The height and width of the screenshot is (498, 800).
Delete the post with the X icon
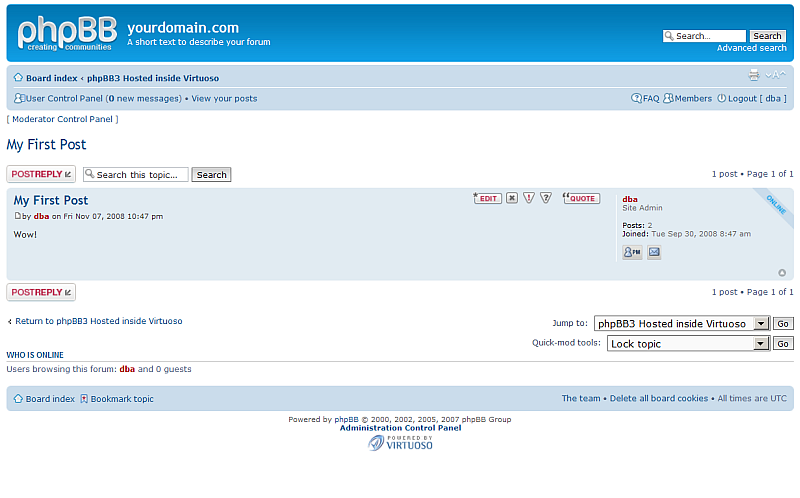512,198
